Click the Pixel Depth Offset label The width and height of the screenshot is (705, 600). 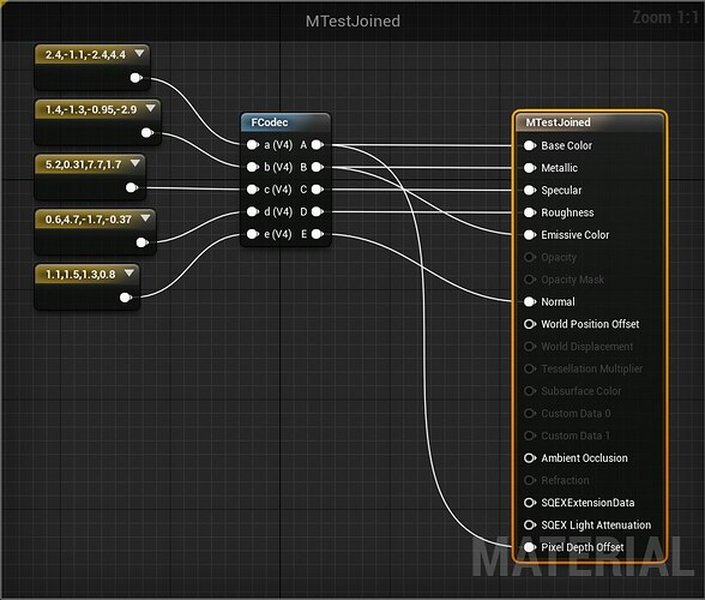point(582,547)
